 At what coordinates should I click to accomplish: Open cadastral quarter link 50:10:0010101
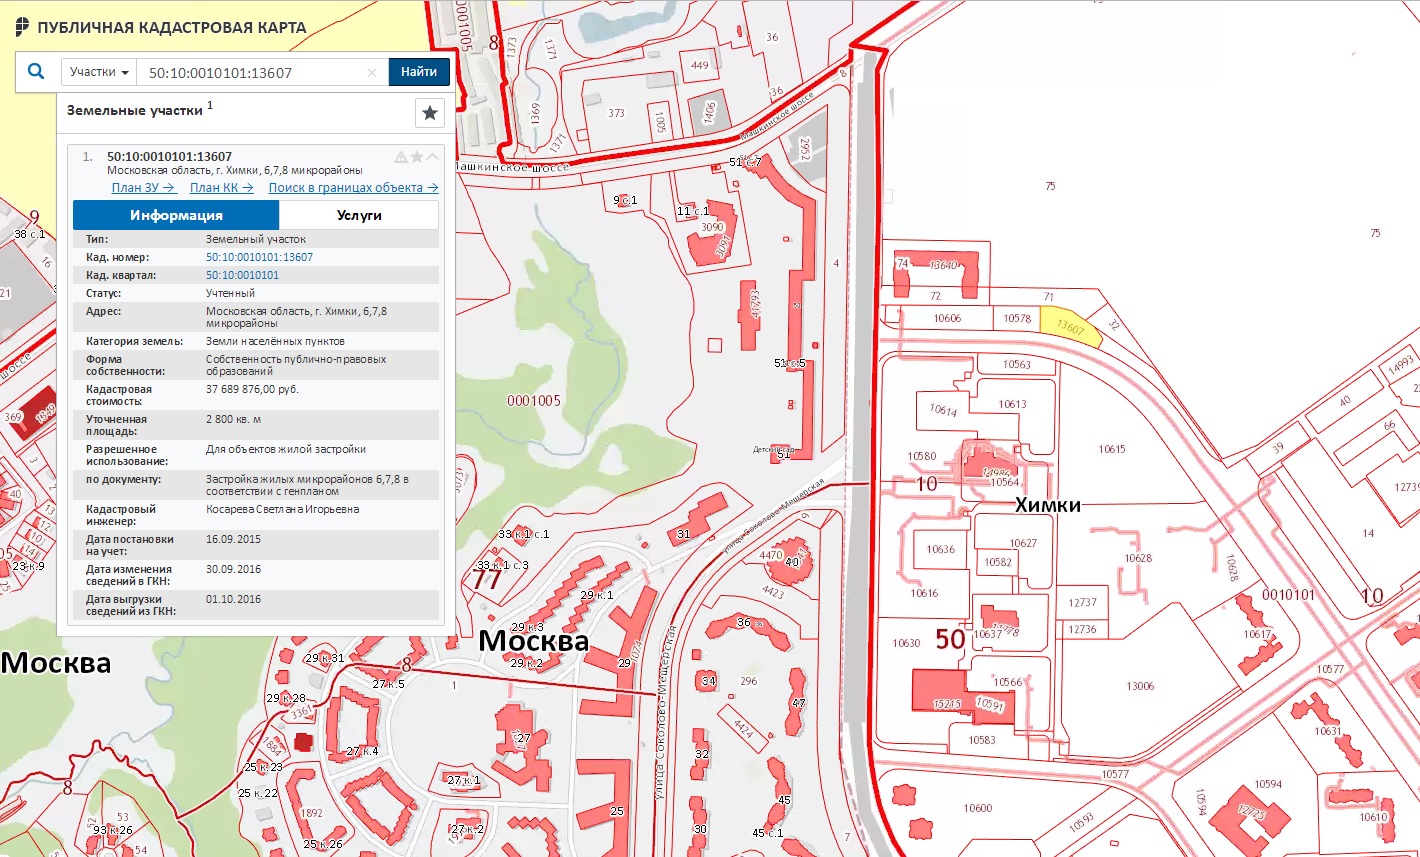point(242,275)
